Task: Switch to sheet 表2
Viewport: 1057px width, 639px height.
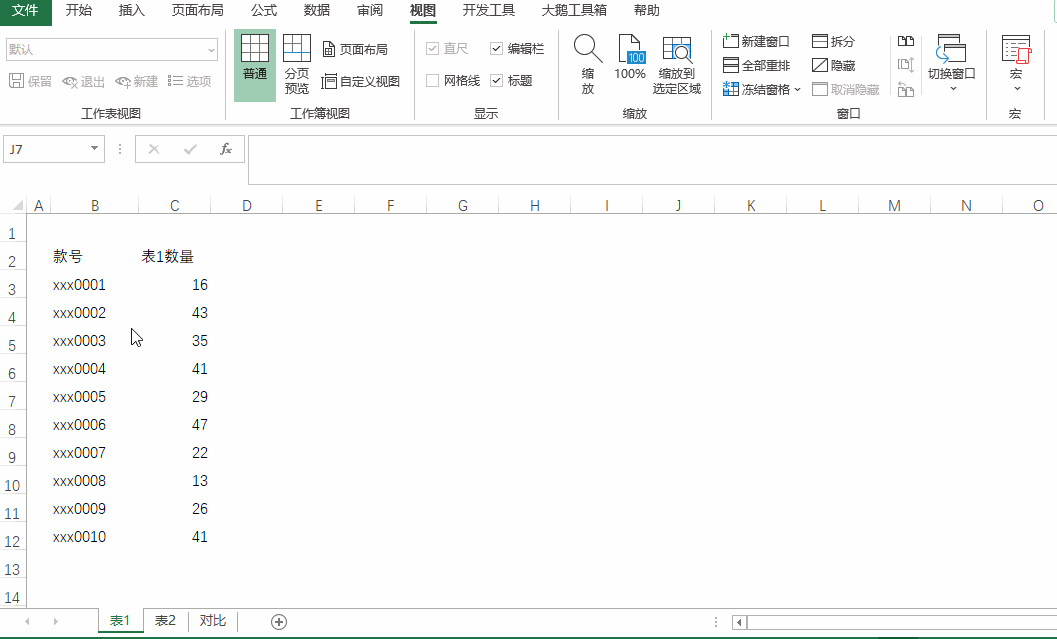Action: [165, 621]
